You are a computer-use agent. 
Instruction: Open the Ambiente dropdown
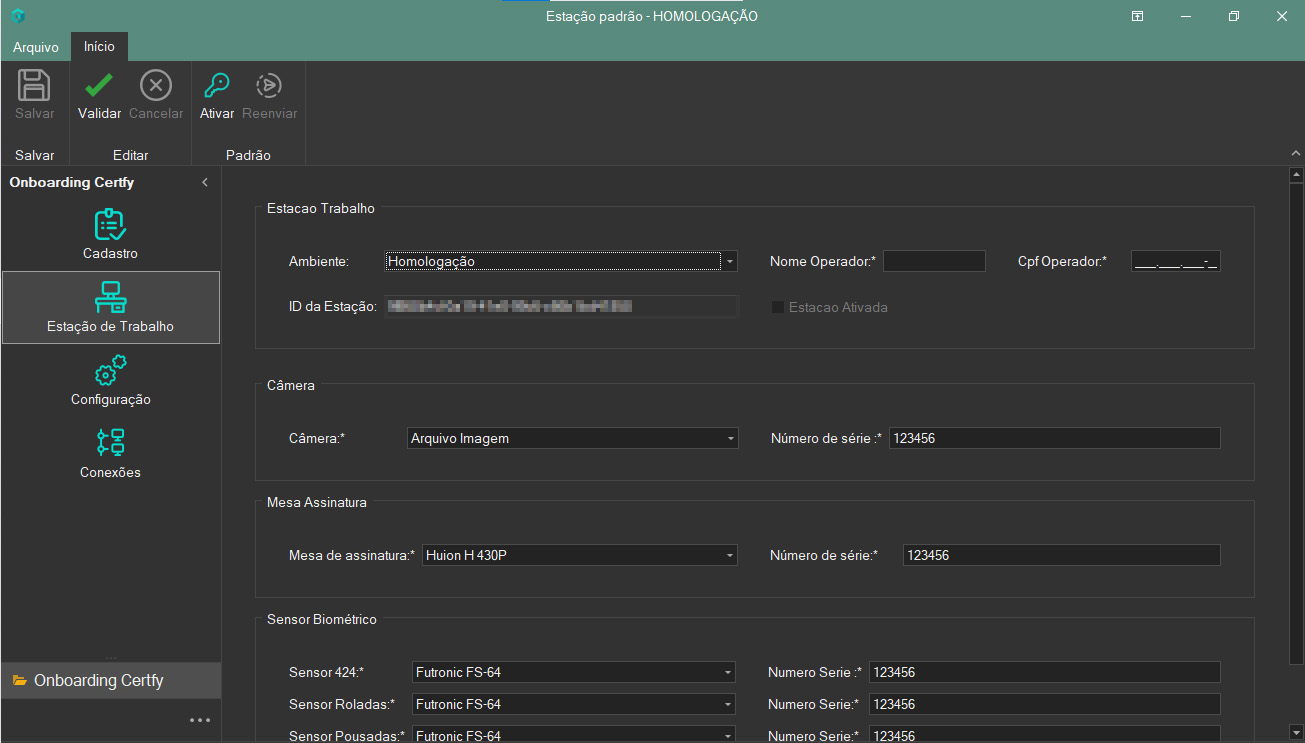(x=730, y=262)
